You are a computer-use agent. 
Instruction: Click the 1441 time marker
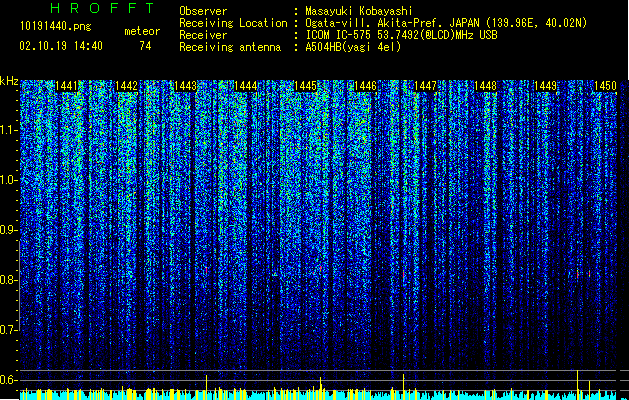[x=67, y=86]
